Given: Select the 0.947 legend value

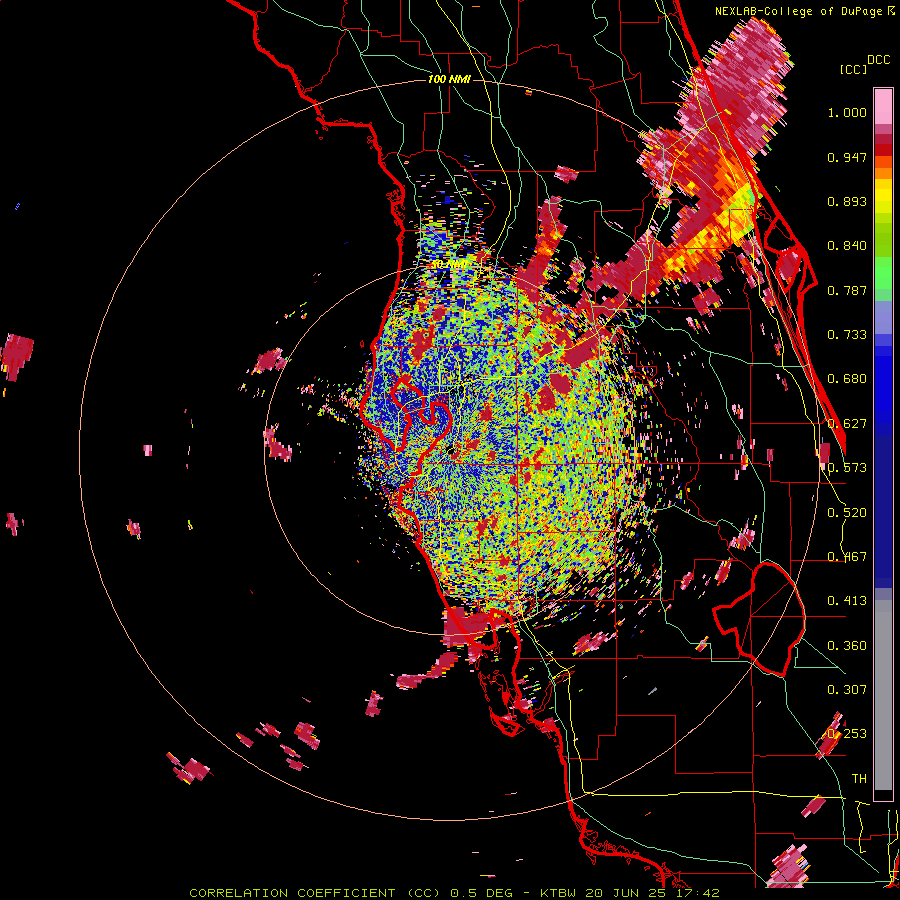Looking at the screenshot, I should 847,157.
